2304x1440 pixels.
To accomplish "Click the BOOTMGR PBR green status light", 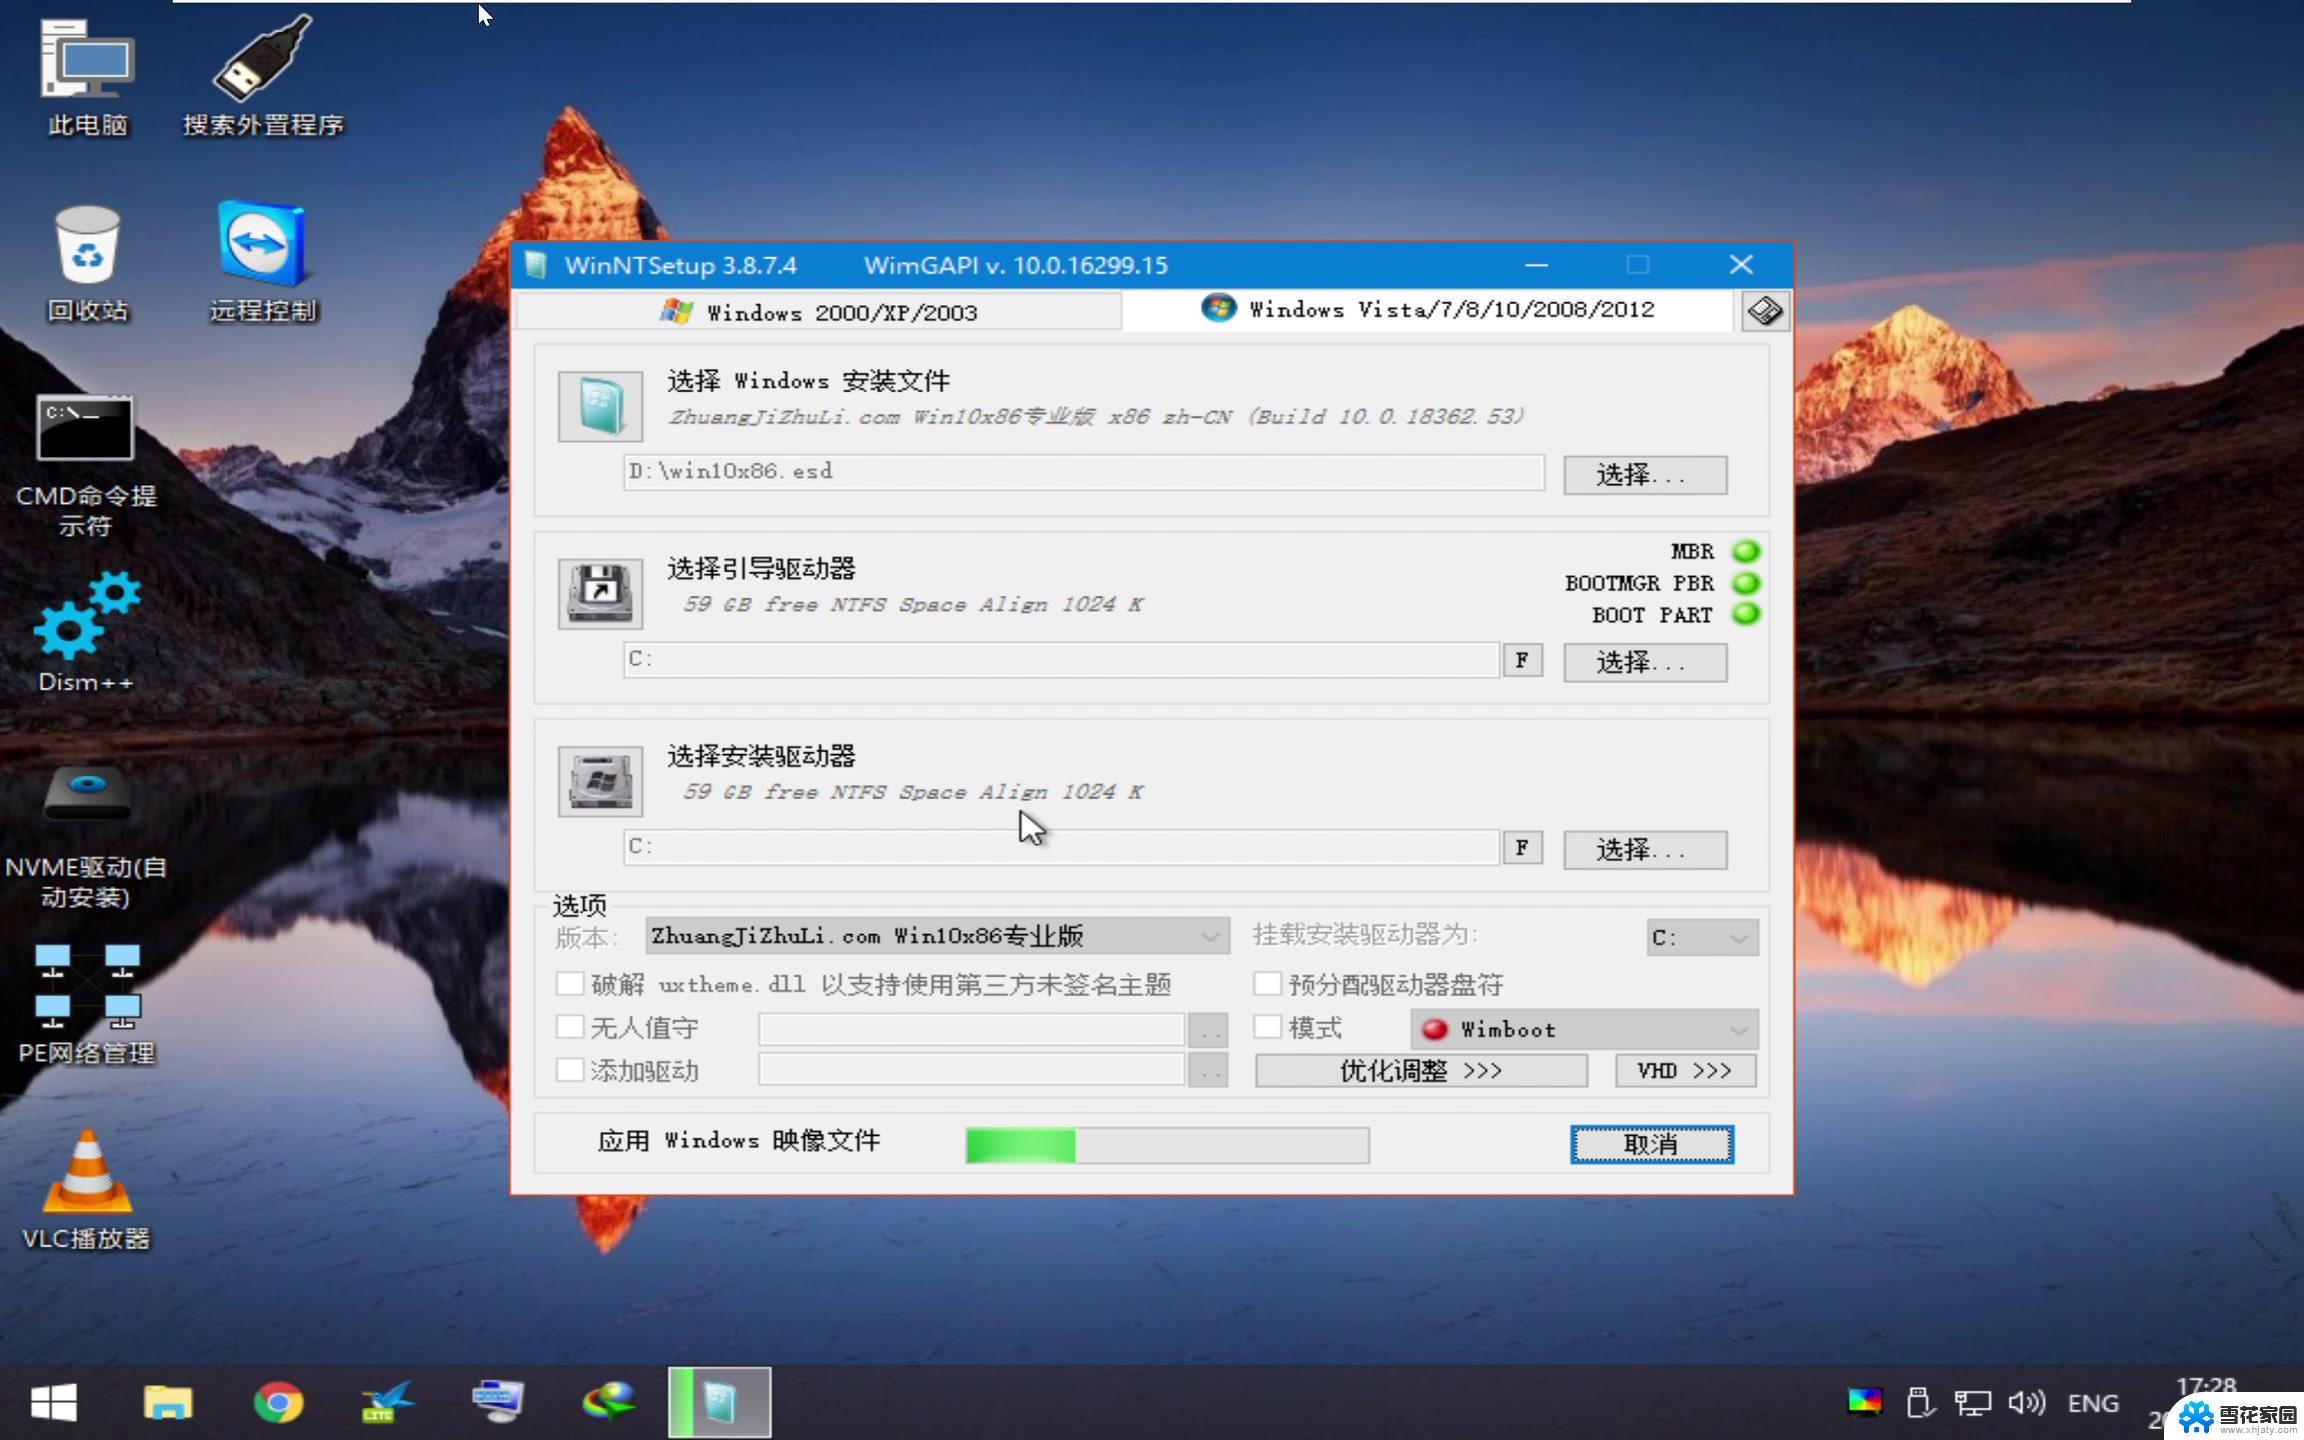I will click(x=1746, y=583).
